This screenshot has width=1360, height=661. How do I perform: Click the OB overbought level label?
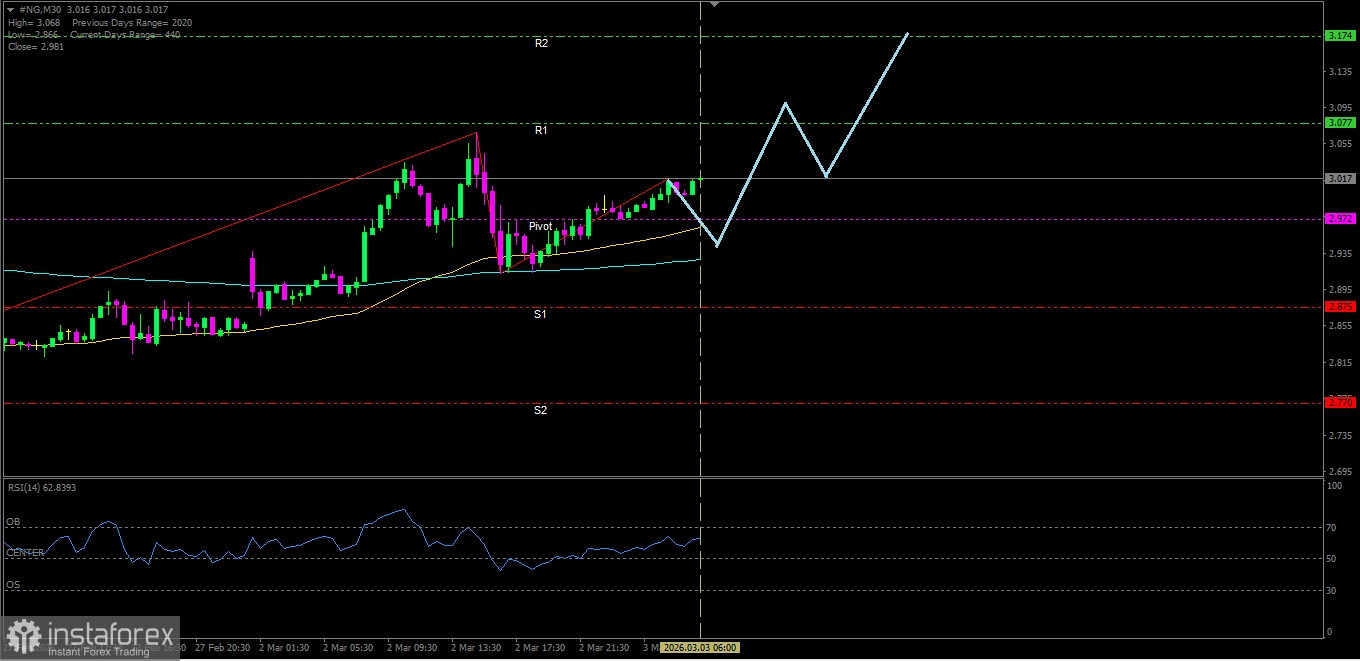(x=13, y=522)
